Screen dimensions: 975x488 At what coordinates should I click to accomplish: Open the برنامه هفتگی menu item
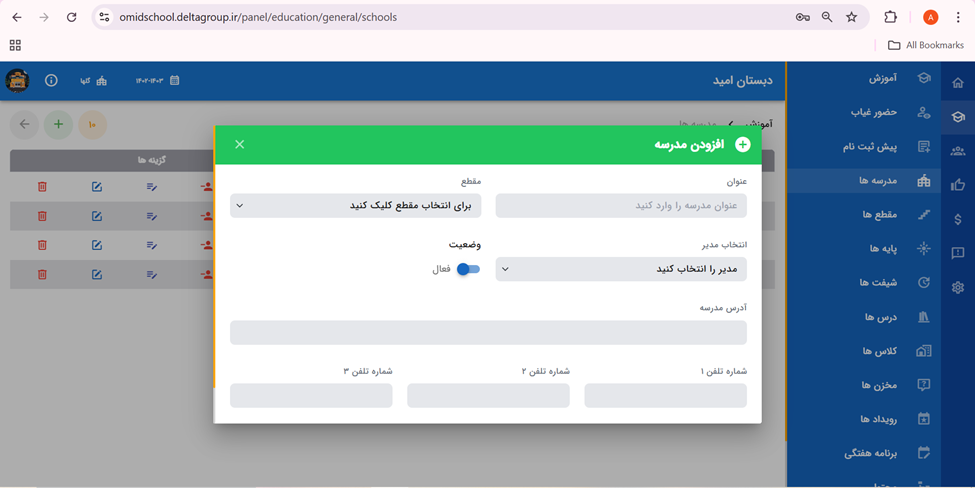point(864,453)
